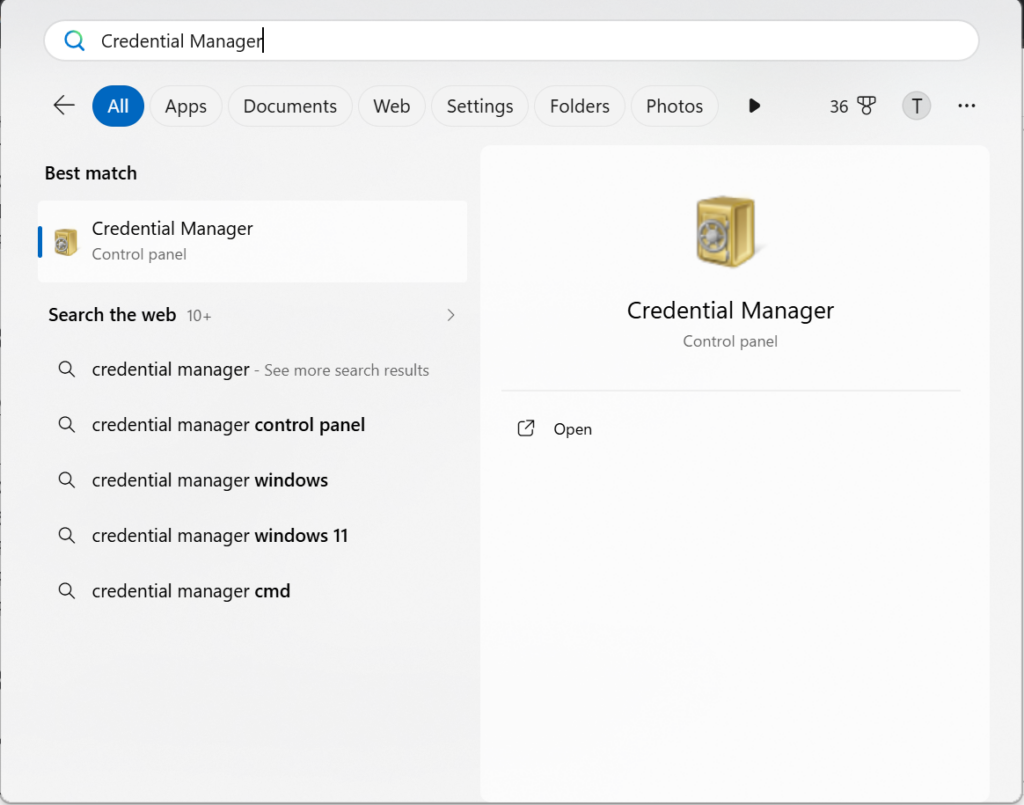
Task: Click magnifier icon beside 'credential manager windows 11'
Action: point(67,536)
